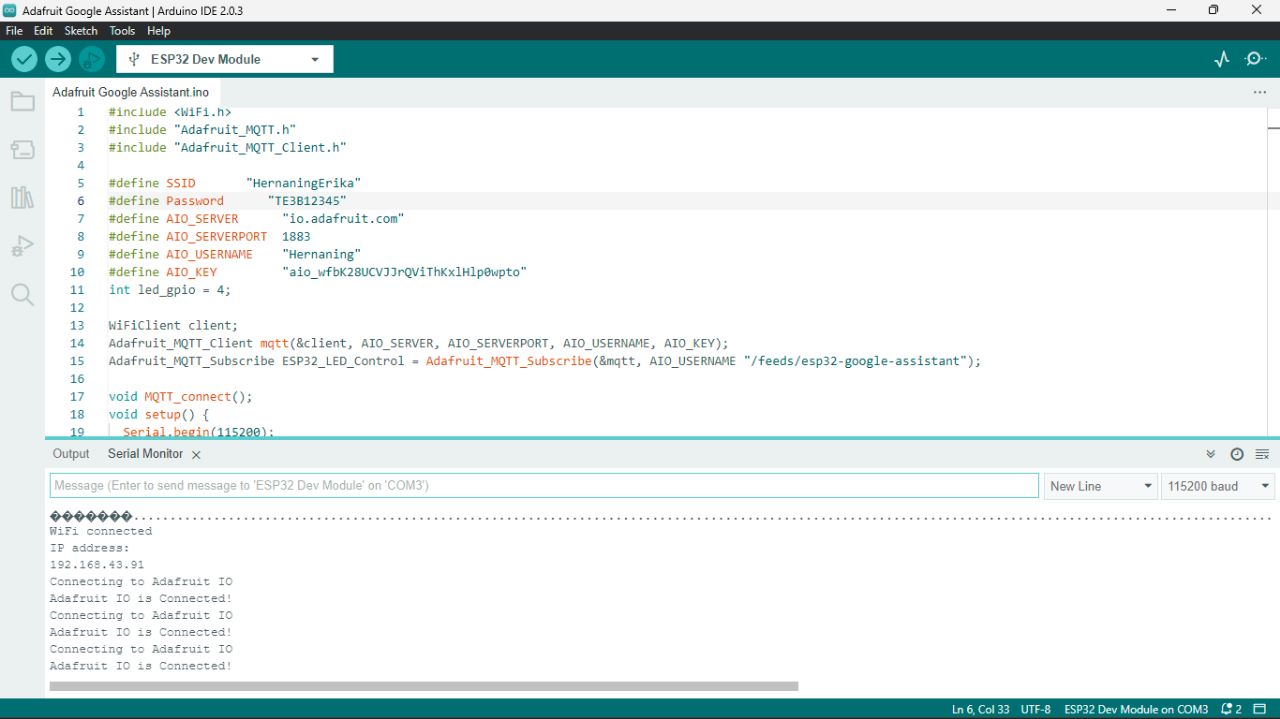Open the Help menu
The width and height of the screenshot is (1280, 719).
pos(159,31)
